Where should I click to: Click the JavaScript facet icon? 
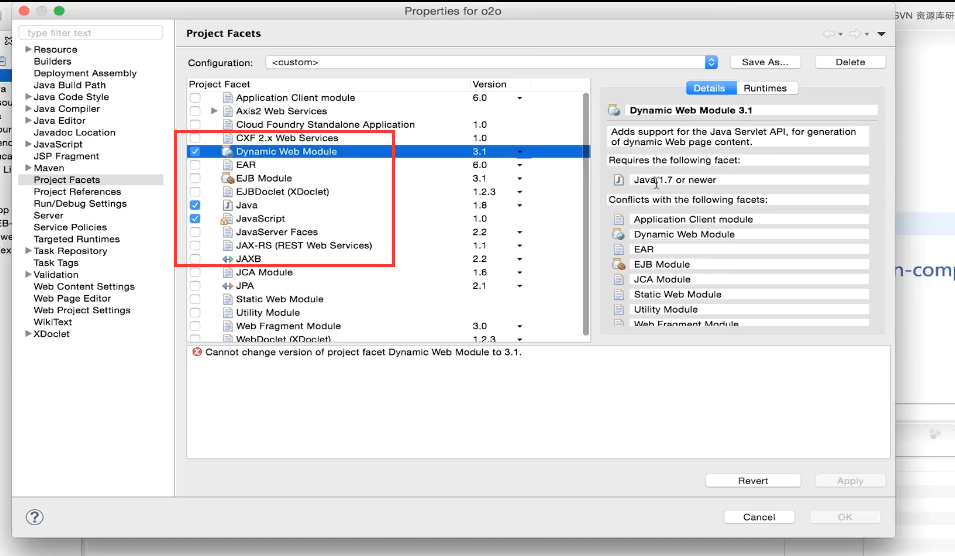227,219
